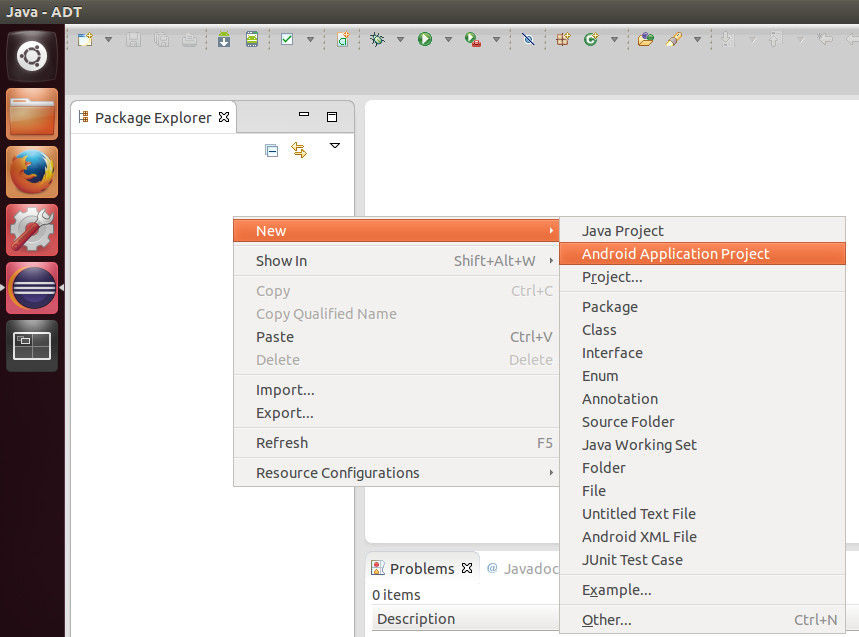Screen dimensions: 859x637
Task: Switch to the Javadoc tab
Action: pos(523,569)
